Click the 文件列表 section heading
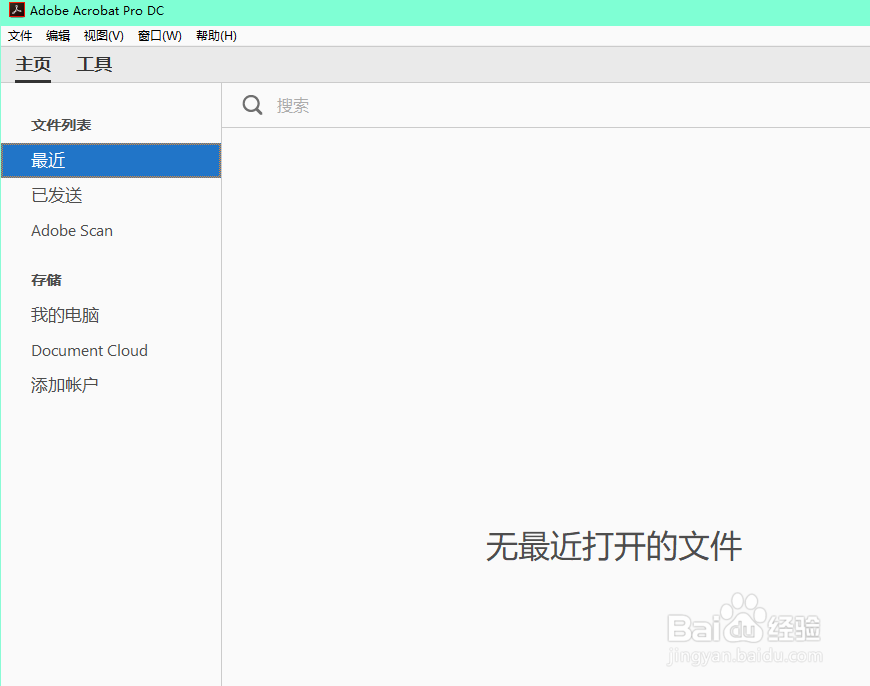The image size is (870, 686). click(x=61, y=125)
